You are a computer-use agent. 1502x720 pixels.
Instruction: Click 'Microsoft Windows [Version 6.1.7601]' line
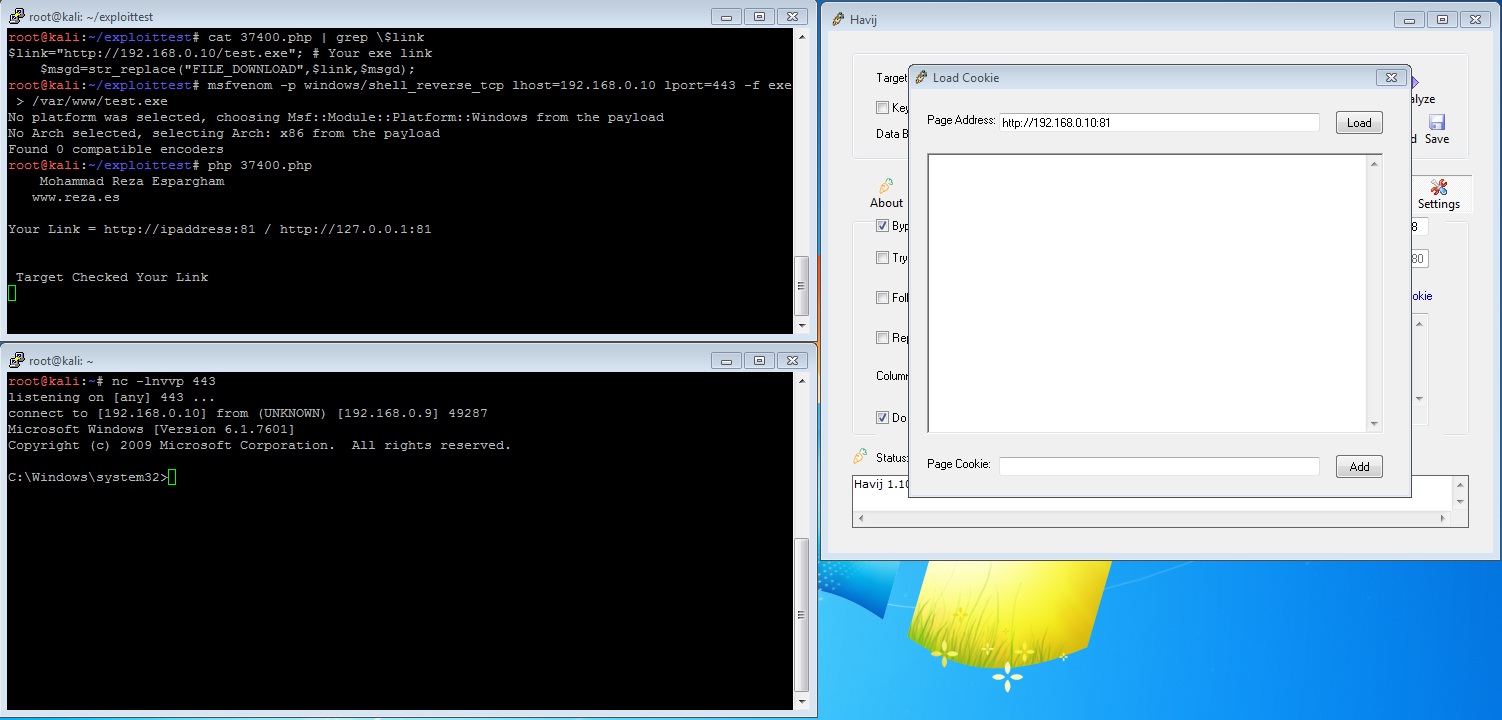152,429
